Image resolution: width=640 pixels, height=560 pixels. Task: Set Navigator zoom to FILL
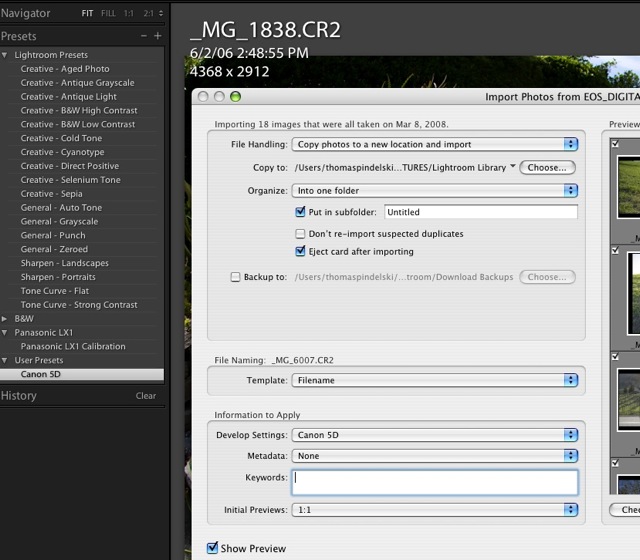(108, 13)
